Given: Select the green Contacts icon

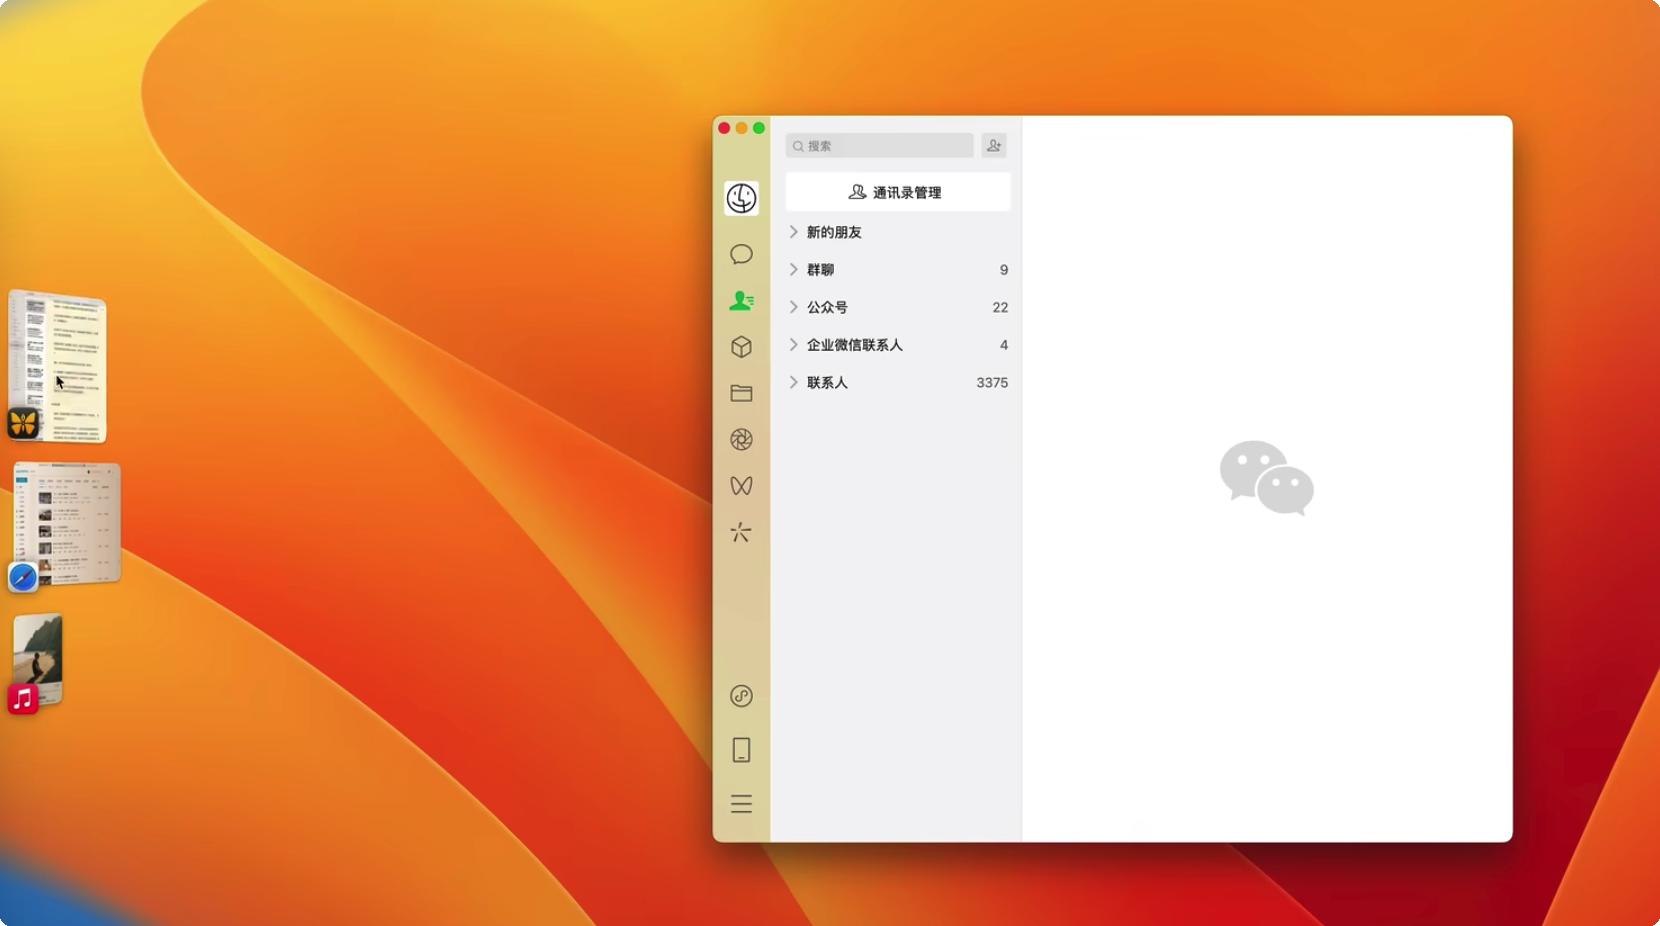Looking at the screenshot, I should [x=741, y=300].
